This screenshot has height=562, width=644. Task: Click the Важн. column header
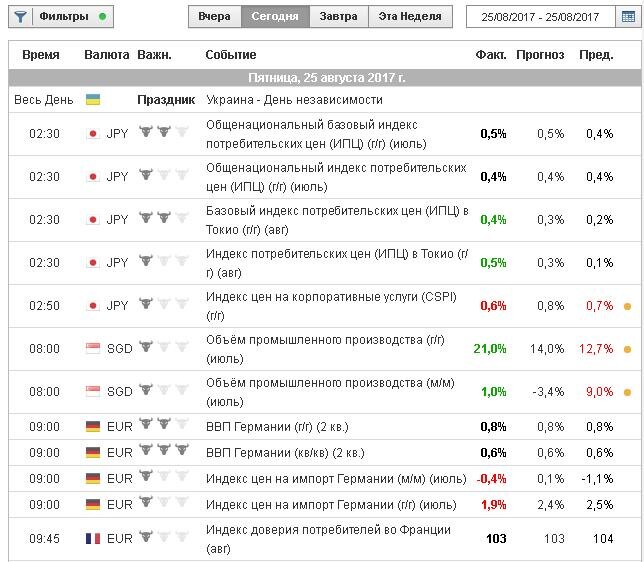(x=154, y=55)
